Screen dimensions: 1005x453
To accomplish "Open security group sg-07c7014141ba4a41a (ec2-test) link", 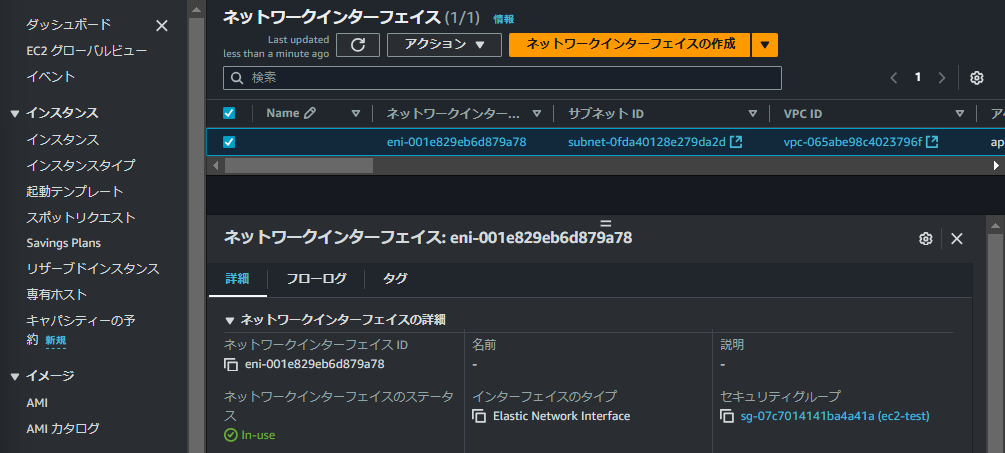I will tap(835, 416).
